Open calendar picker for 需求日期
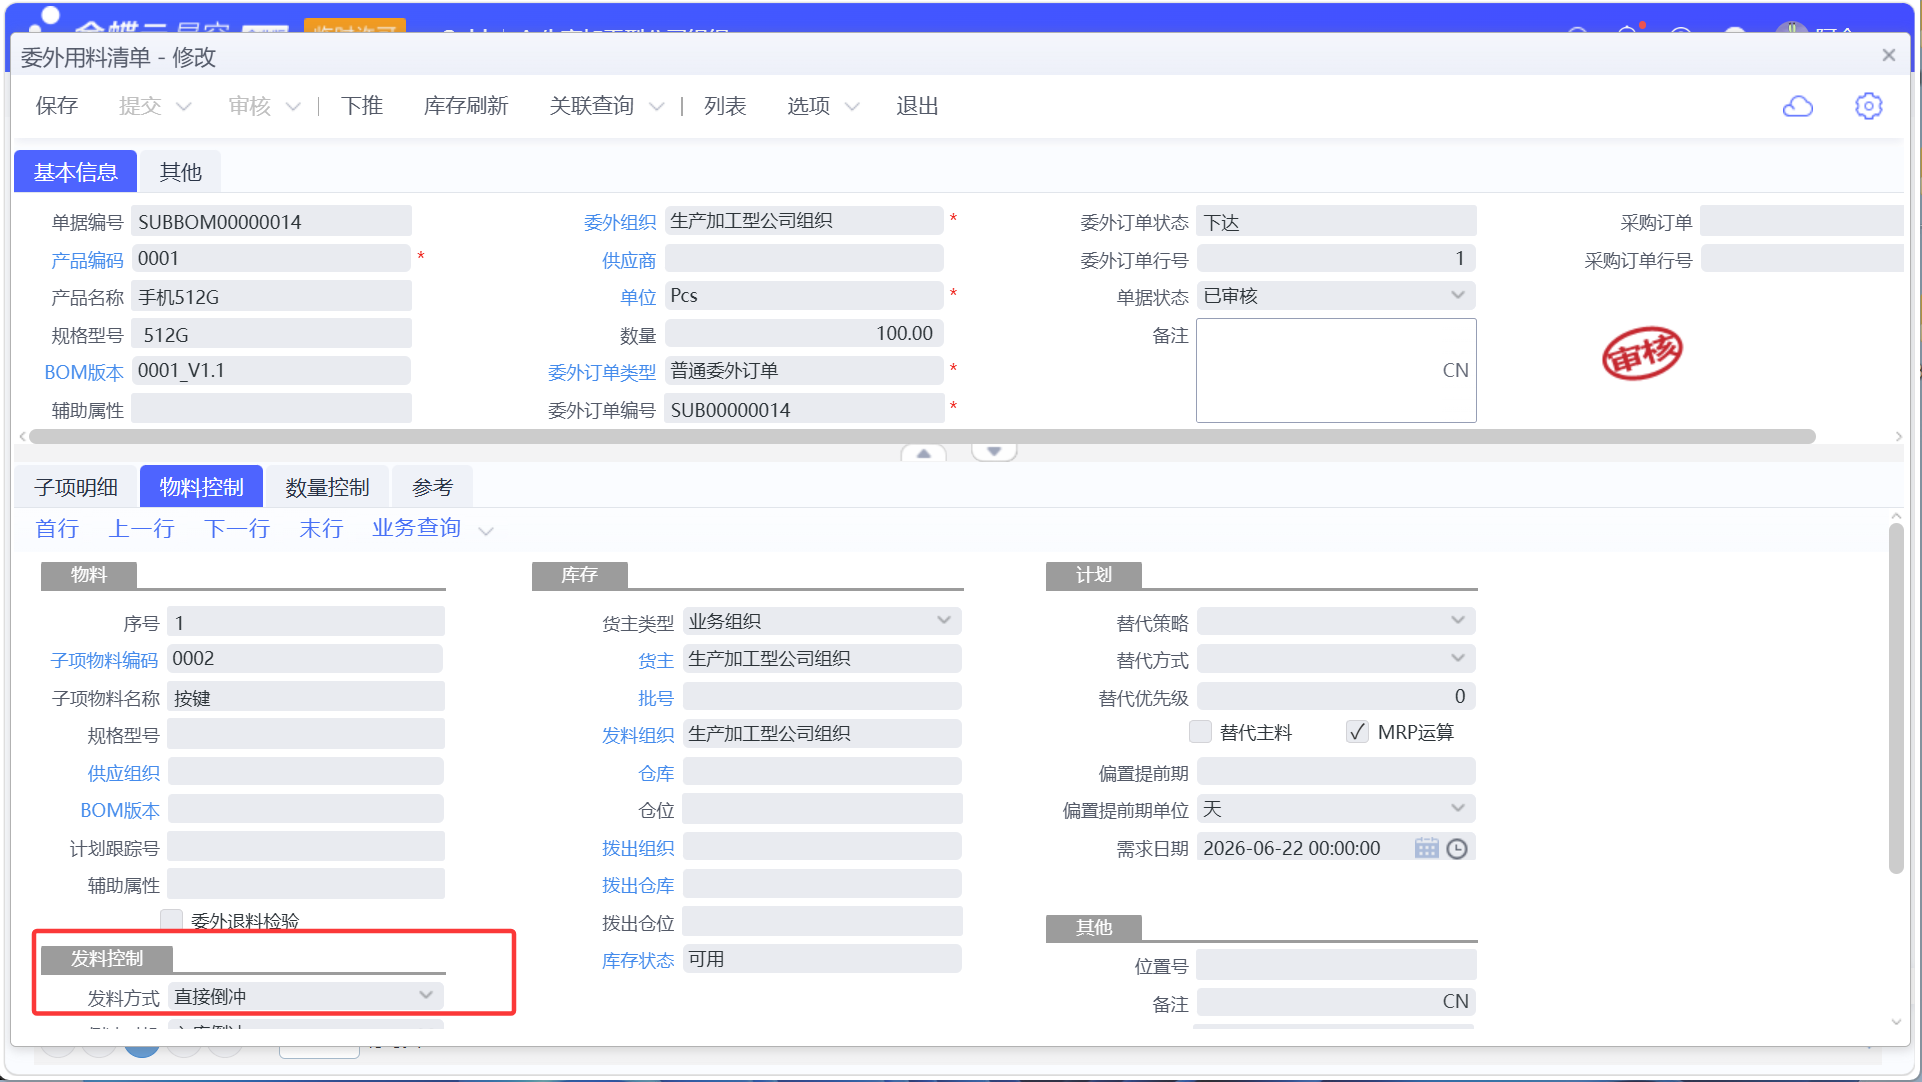This screenshot has height=1082, width=1922. click(1426, 848)
